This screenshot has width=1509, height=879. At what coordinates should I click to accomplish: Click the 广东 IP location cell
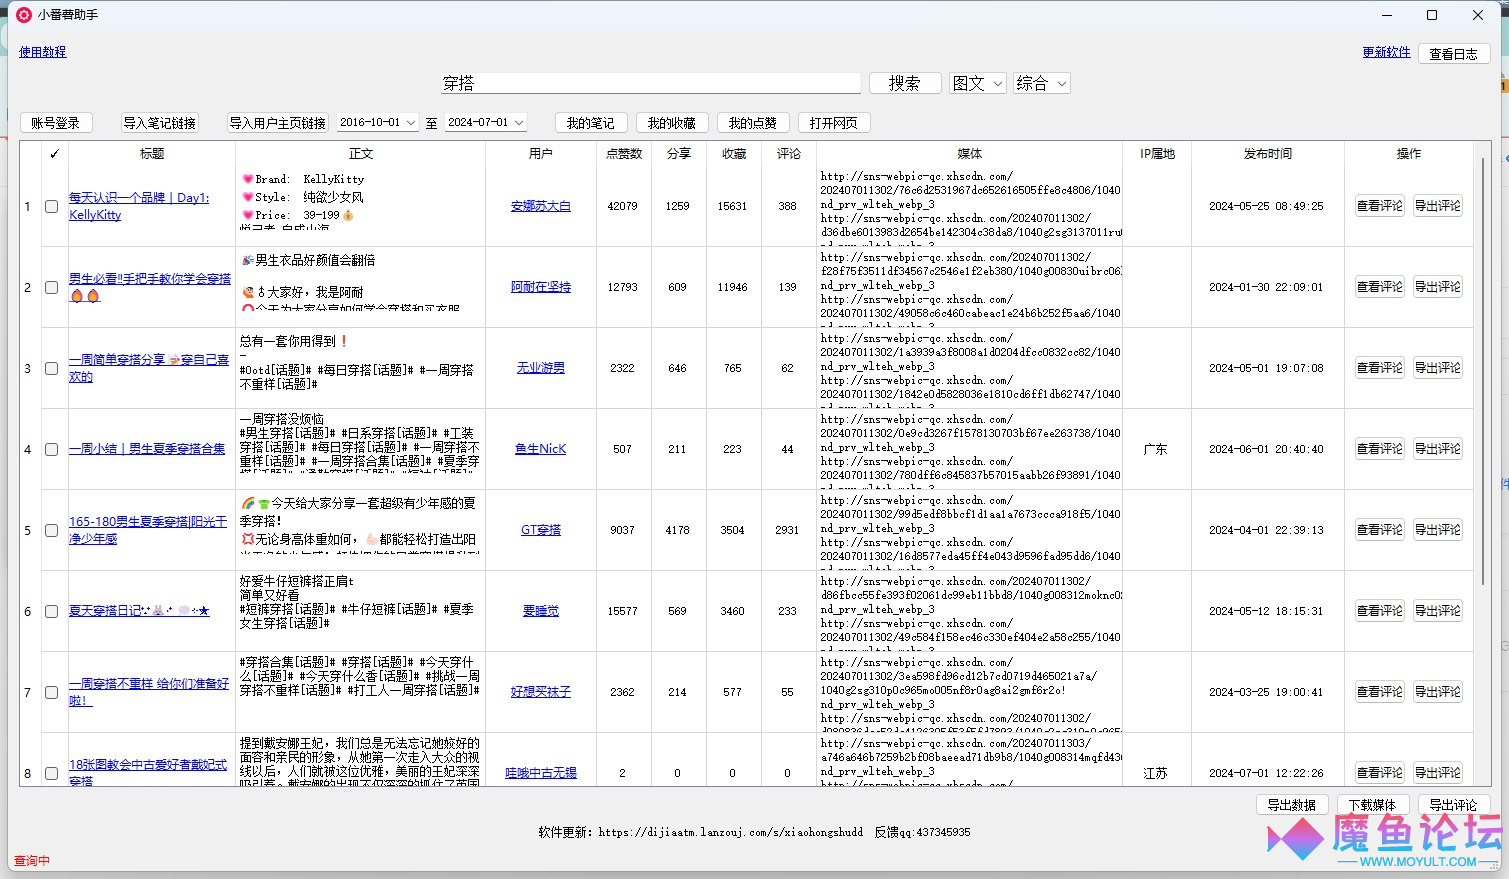1156,450
